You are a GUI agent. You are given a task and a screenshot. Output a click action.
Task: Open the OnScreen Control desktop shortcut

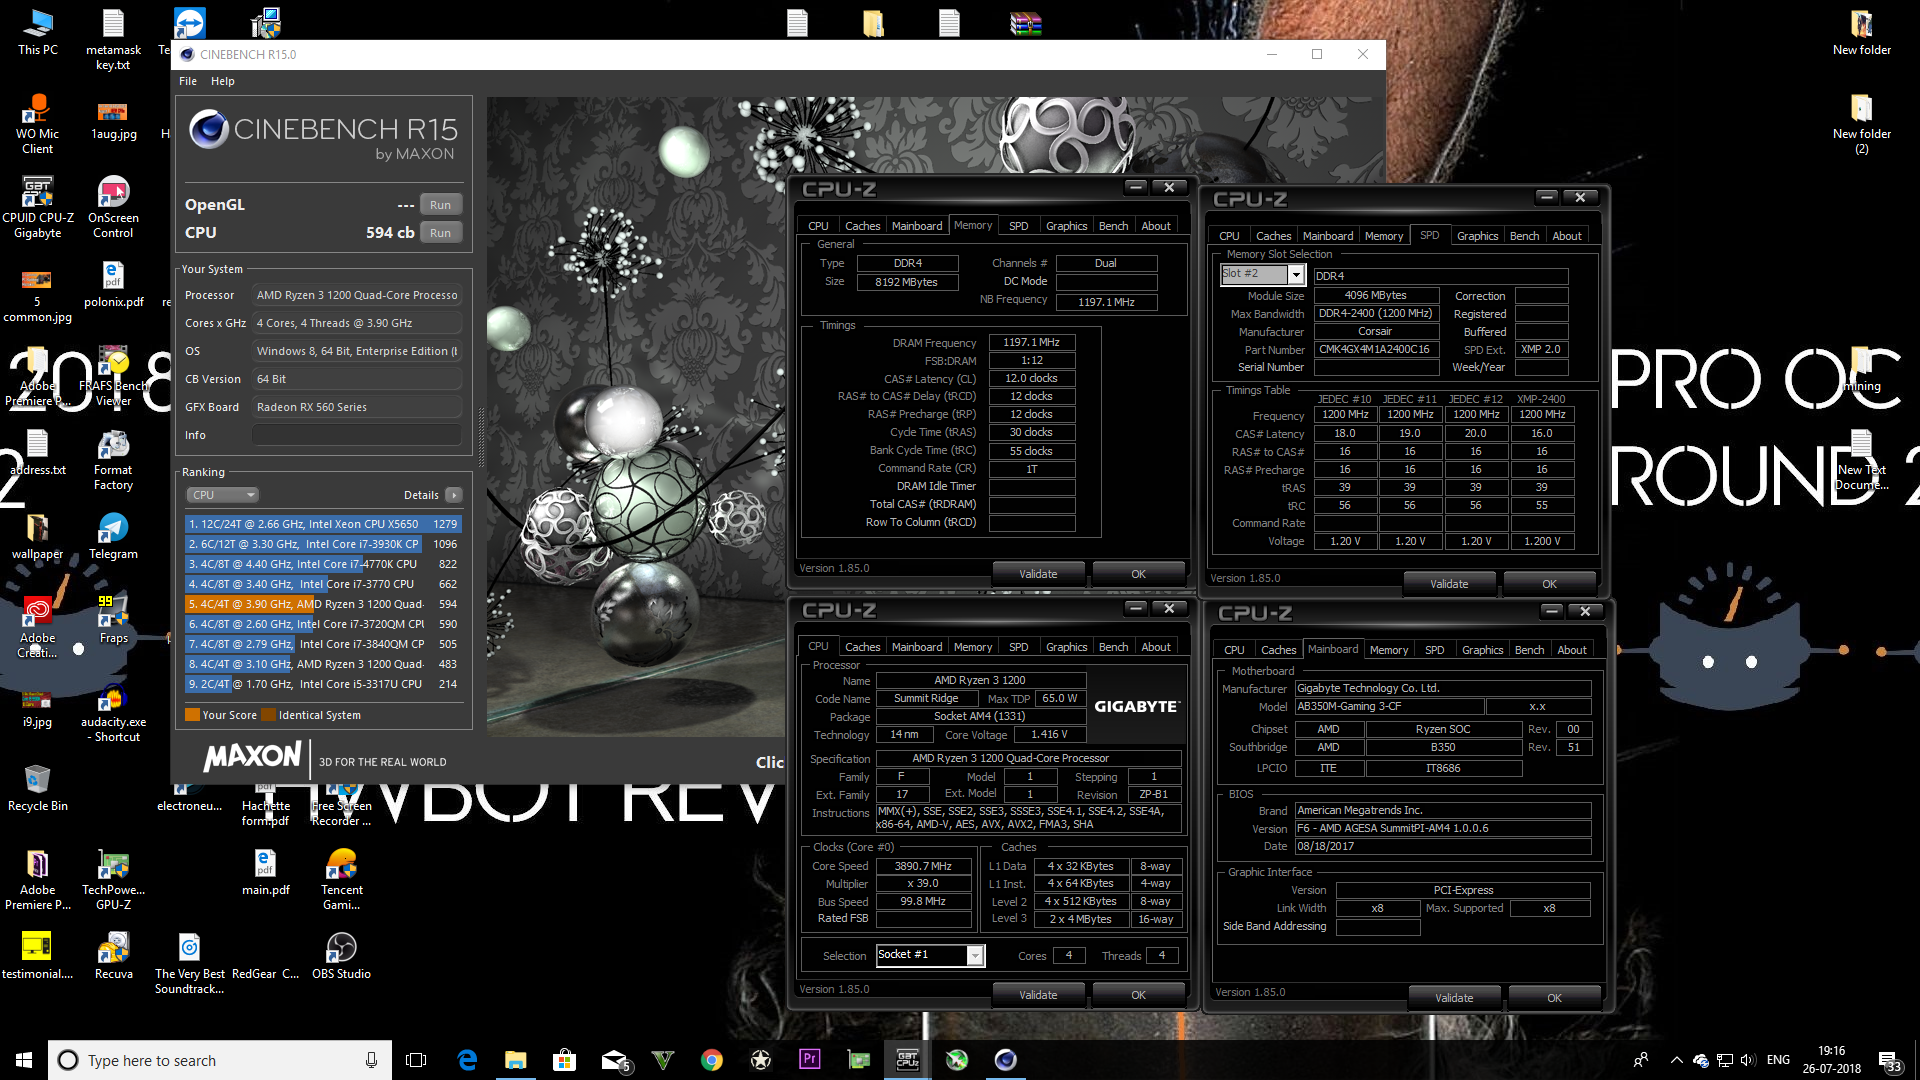[x=113, y=208]
